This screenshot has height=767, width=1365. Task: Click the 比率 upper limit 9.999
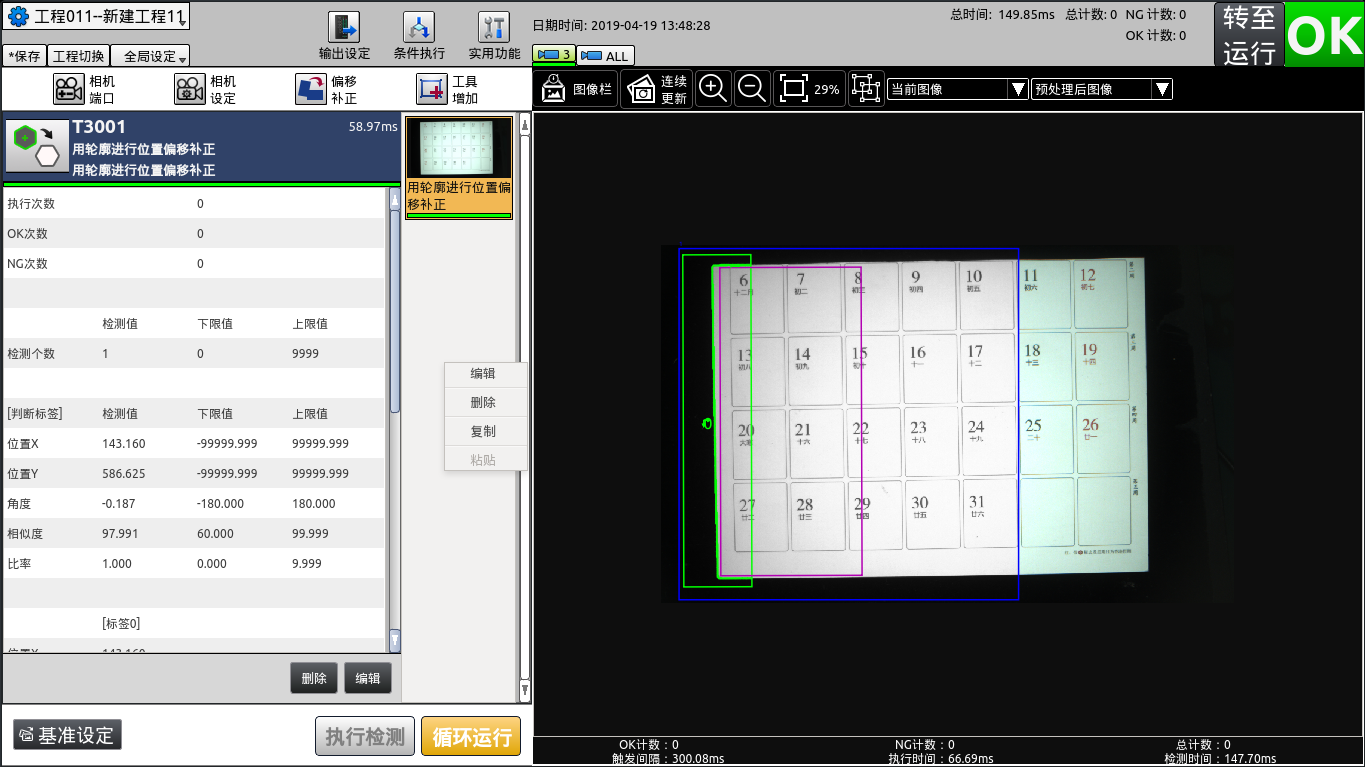(307, 564)
